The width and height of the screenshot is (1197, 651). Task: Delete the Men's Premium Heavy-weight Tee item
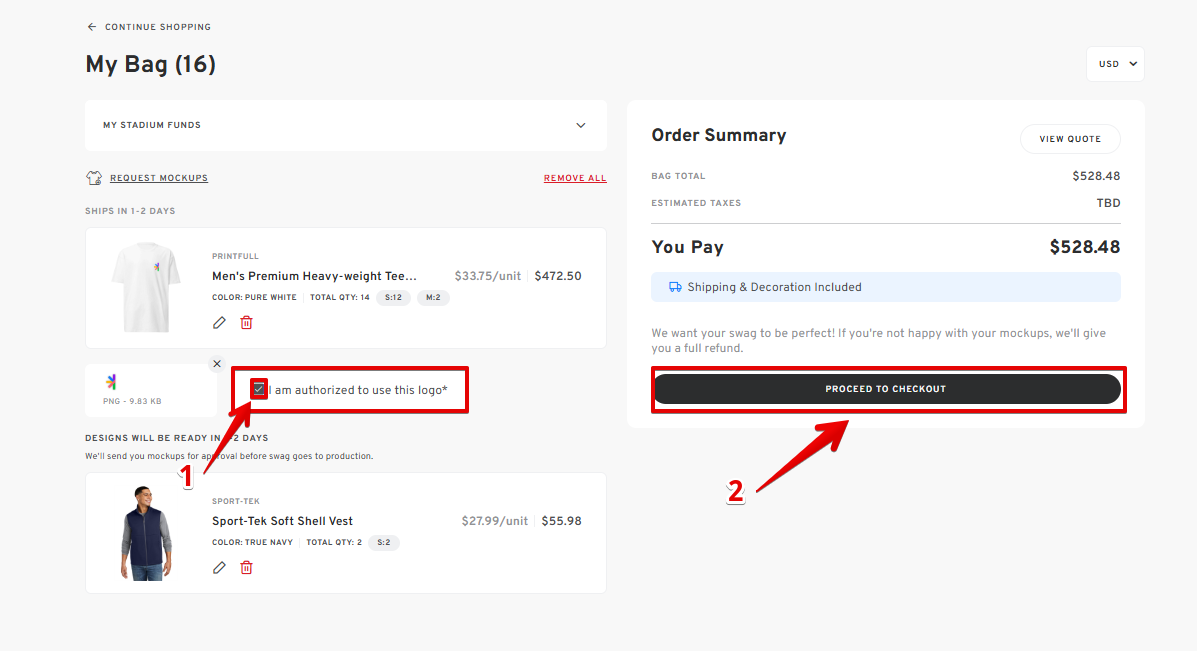tap(247, 323)
